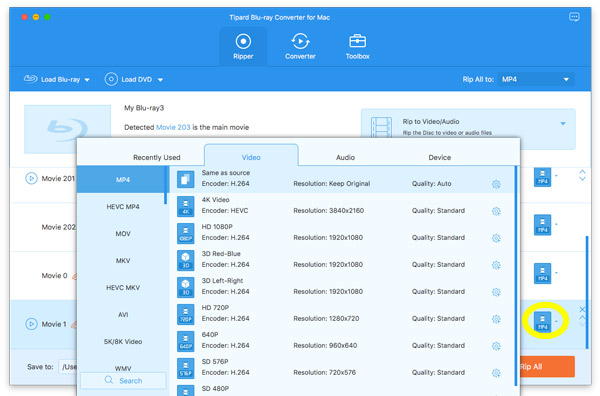Open settings gear for SD 576P

tap(496, 373)
